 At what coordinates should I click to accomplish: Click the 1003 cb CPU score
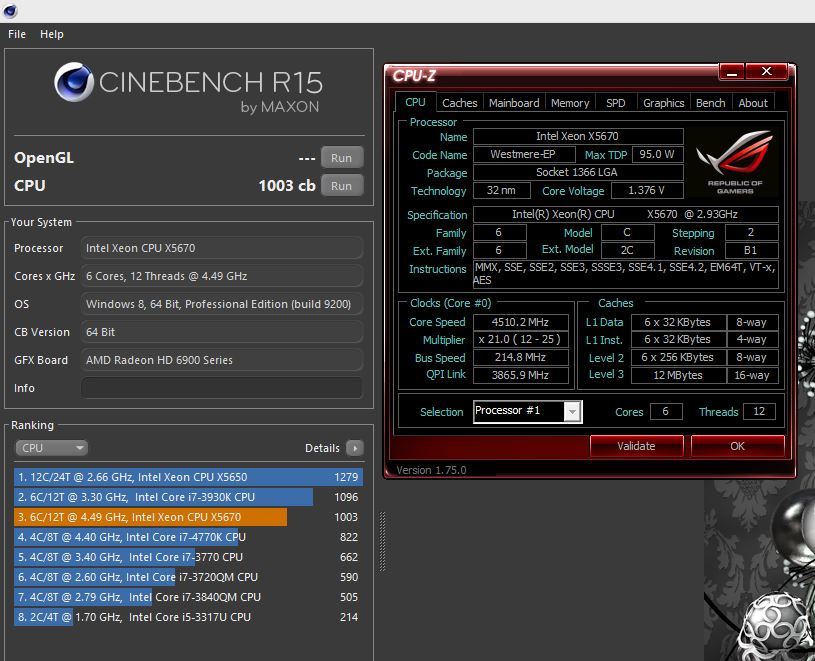(x=287, y=186)
